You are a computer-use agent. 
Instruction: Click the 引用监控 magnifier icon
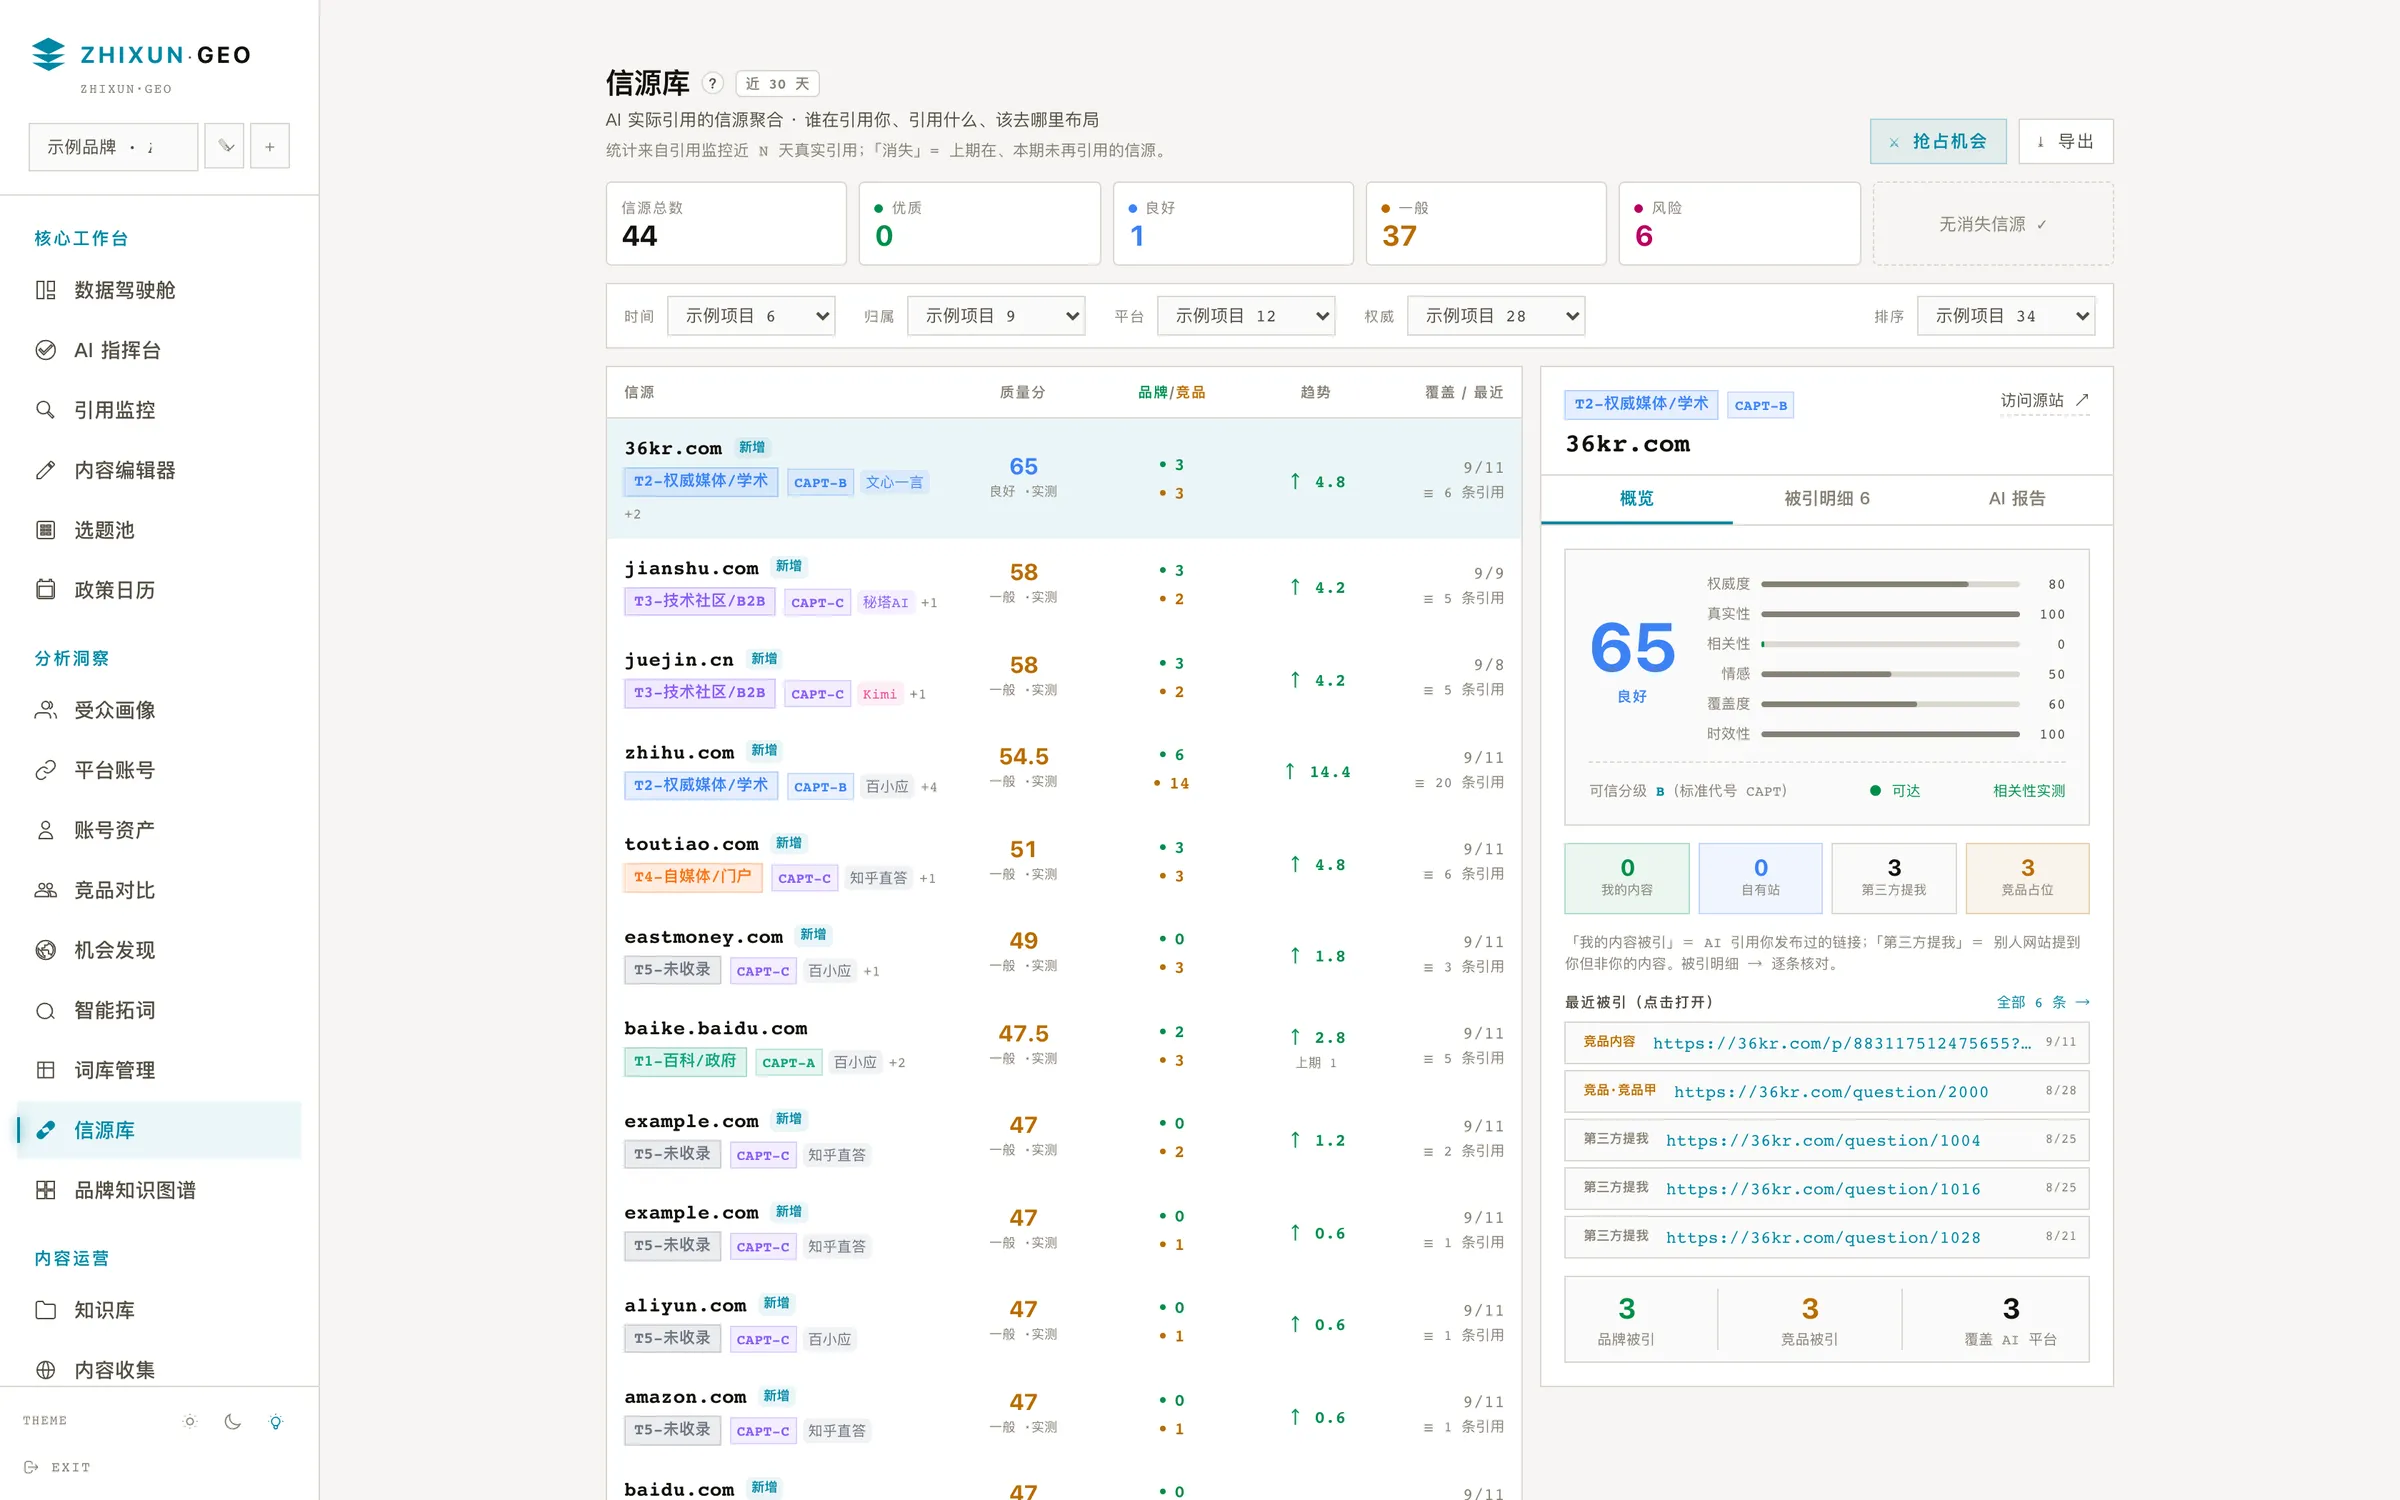coord(46,410)
